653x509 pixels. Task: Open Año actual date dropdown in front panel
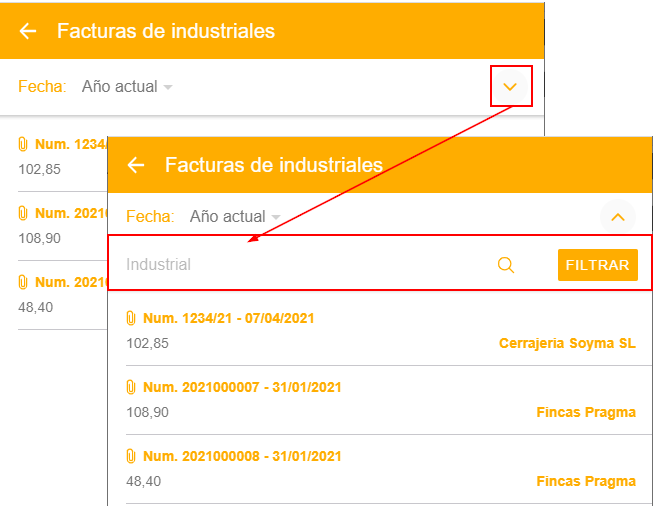pos(234,216)
